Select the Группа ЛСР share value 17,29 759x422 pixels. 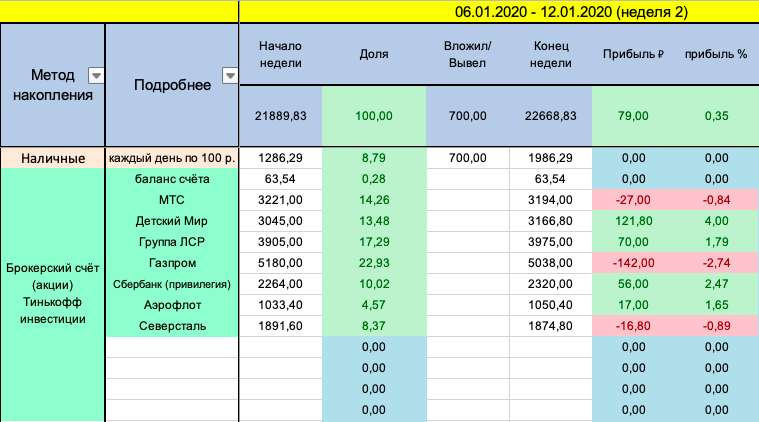point(373,242)
